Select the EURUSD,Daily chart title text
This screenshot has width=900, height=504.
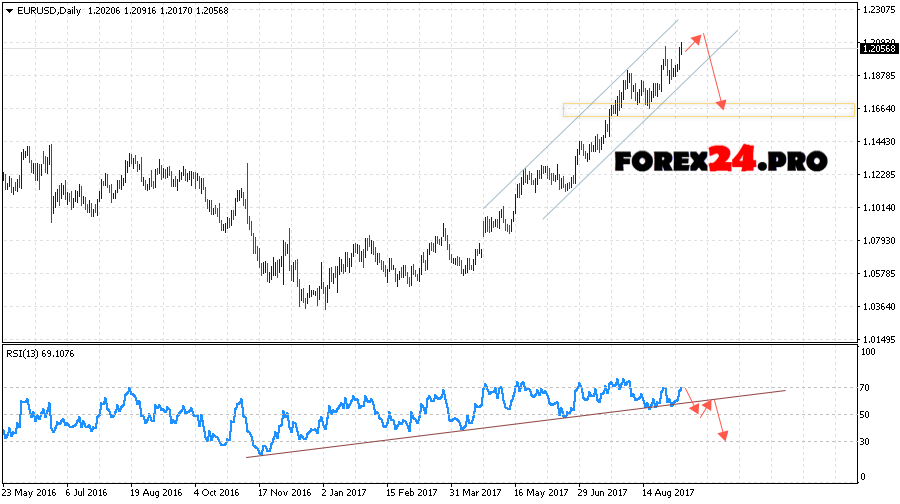click(x=50, y=10)
